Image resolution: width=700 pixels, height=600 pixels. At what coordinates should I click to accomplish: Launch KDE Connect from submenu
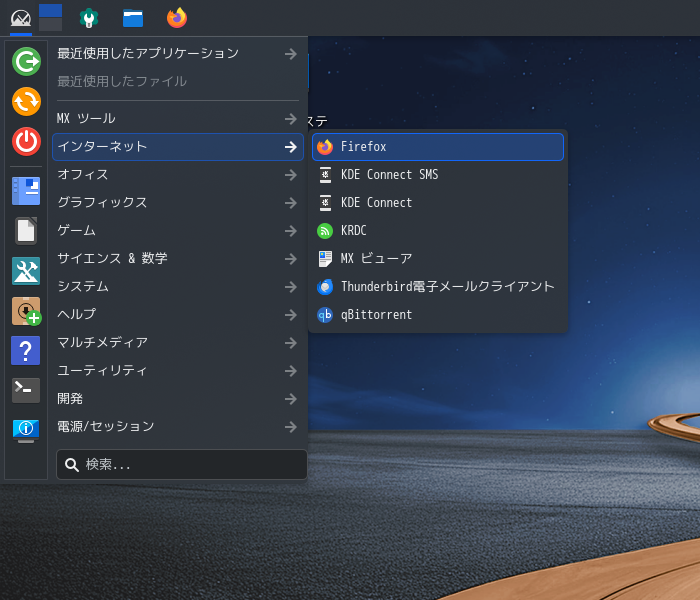[438, 203]
